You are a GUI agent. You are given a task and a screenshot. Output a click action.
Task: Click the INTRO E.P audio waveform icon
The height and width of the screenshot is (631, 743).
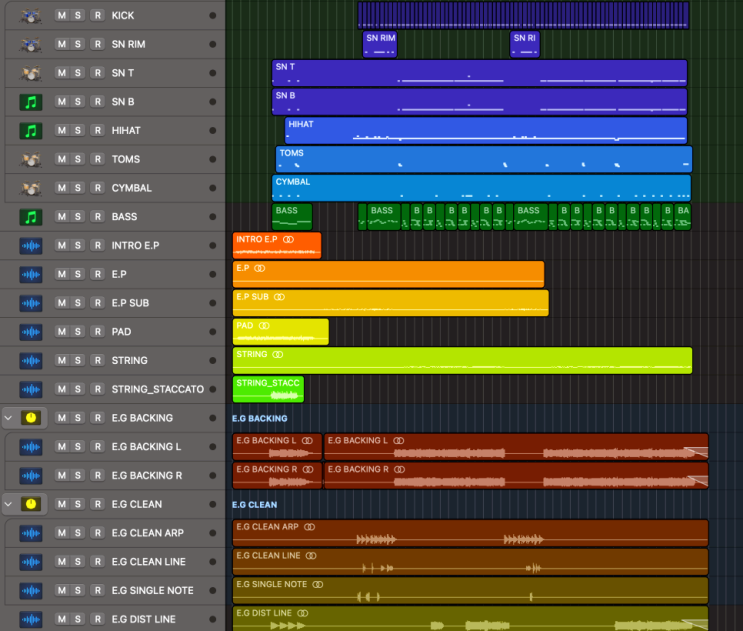point(30,246)
